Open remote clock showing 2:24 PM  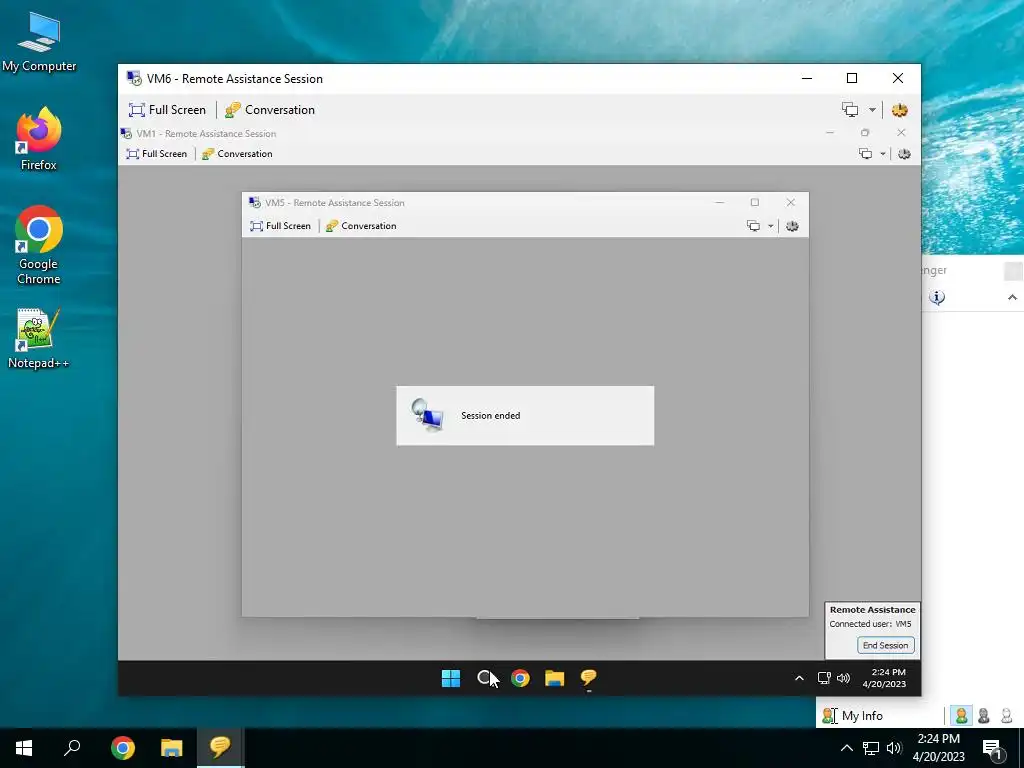[884, 678]
